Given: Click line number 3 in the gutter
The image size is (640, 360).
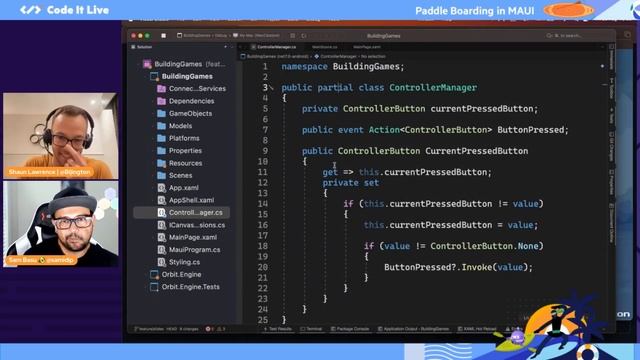Looking at the screenshot, I should pos(265,87).
